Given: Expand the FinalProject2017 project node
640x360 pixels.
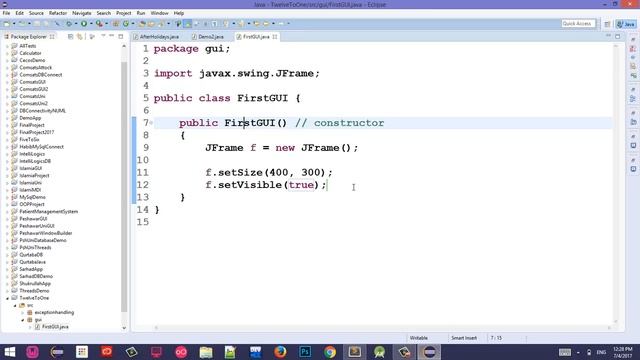Looking at the screenshot, I should [x=7, y=132].
